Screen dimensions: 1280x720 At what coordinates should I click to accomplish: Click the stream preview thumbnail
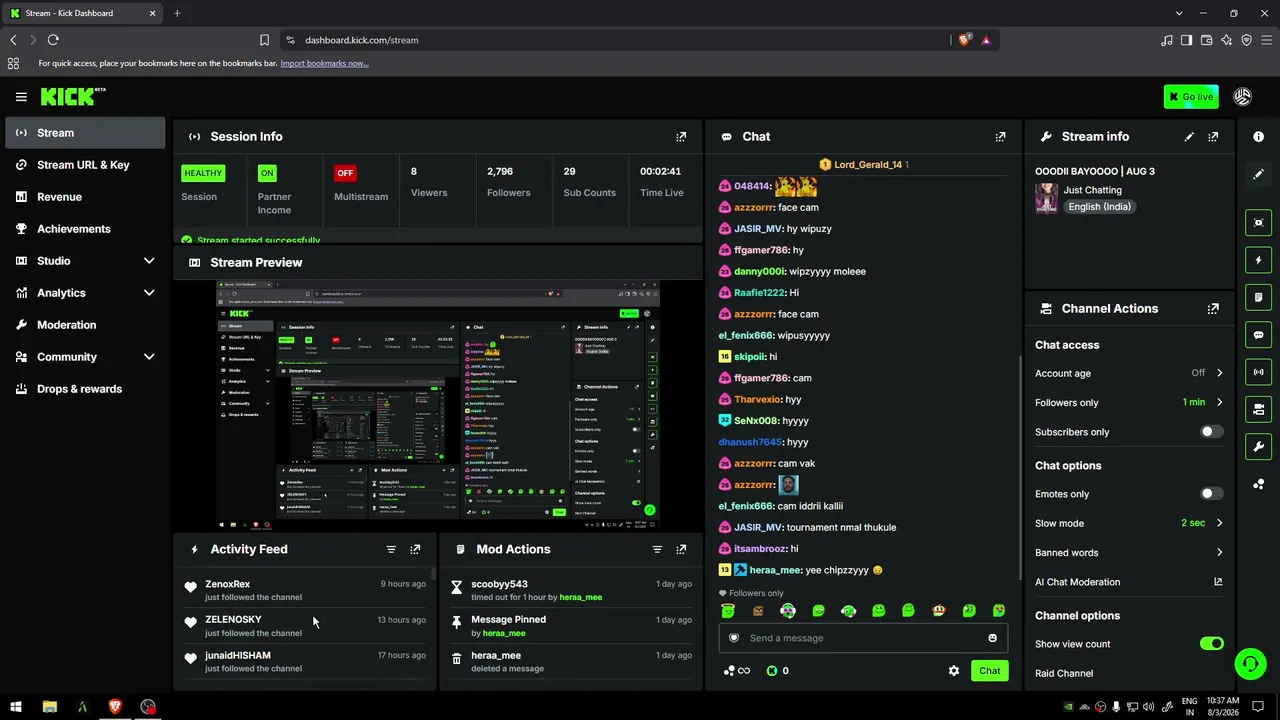pyautogui.click(x=438, y=405)
